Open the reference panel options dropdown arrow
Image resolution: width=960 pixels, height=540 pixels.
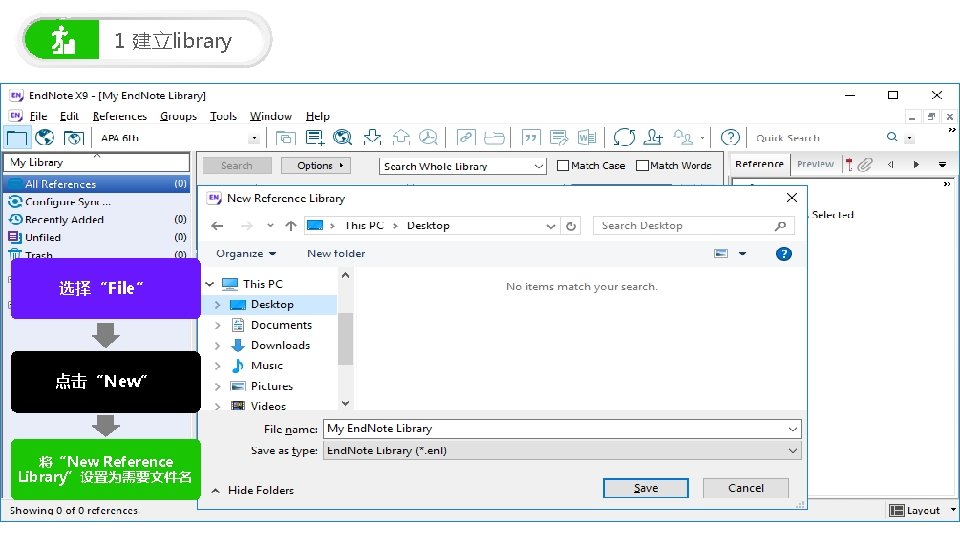click(x=942, y=164)
